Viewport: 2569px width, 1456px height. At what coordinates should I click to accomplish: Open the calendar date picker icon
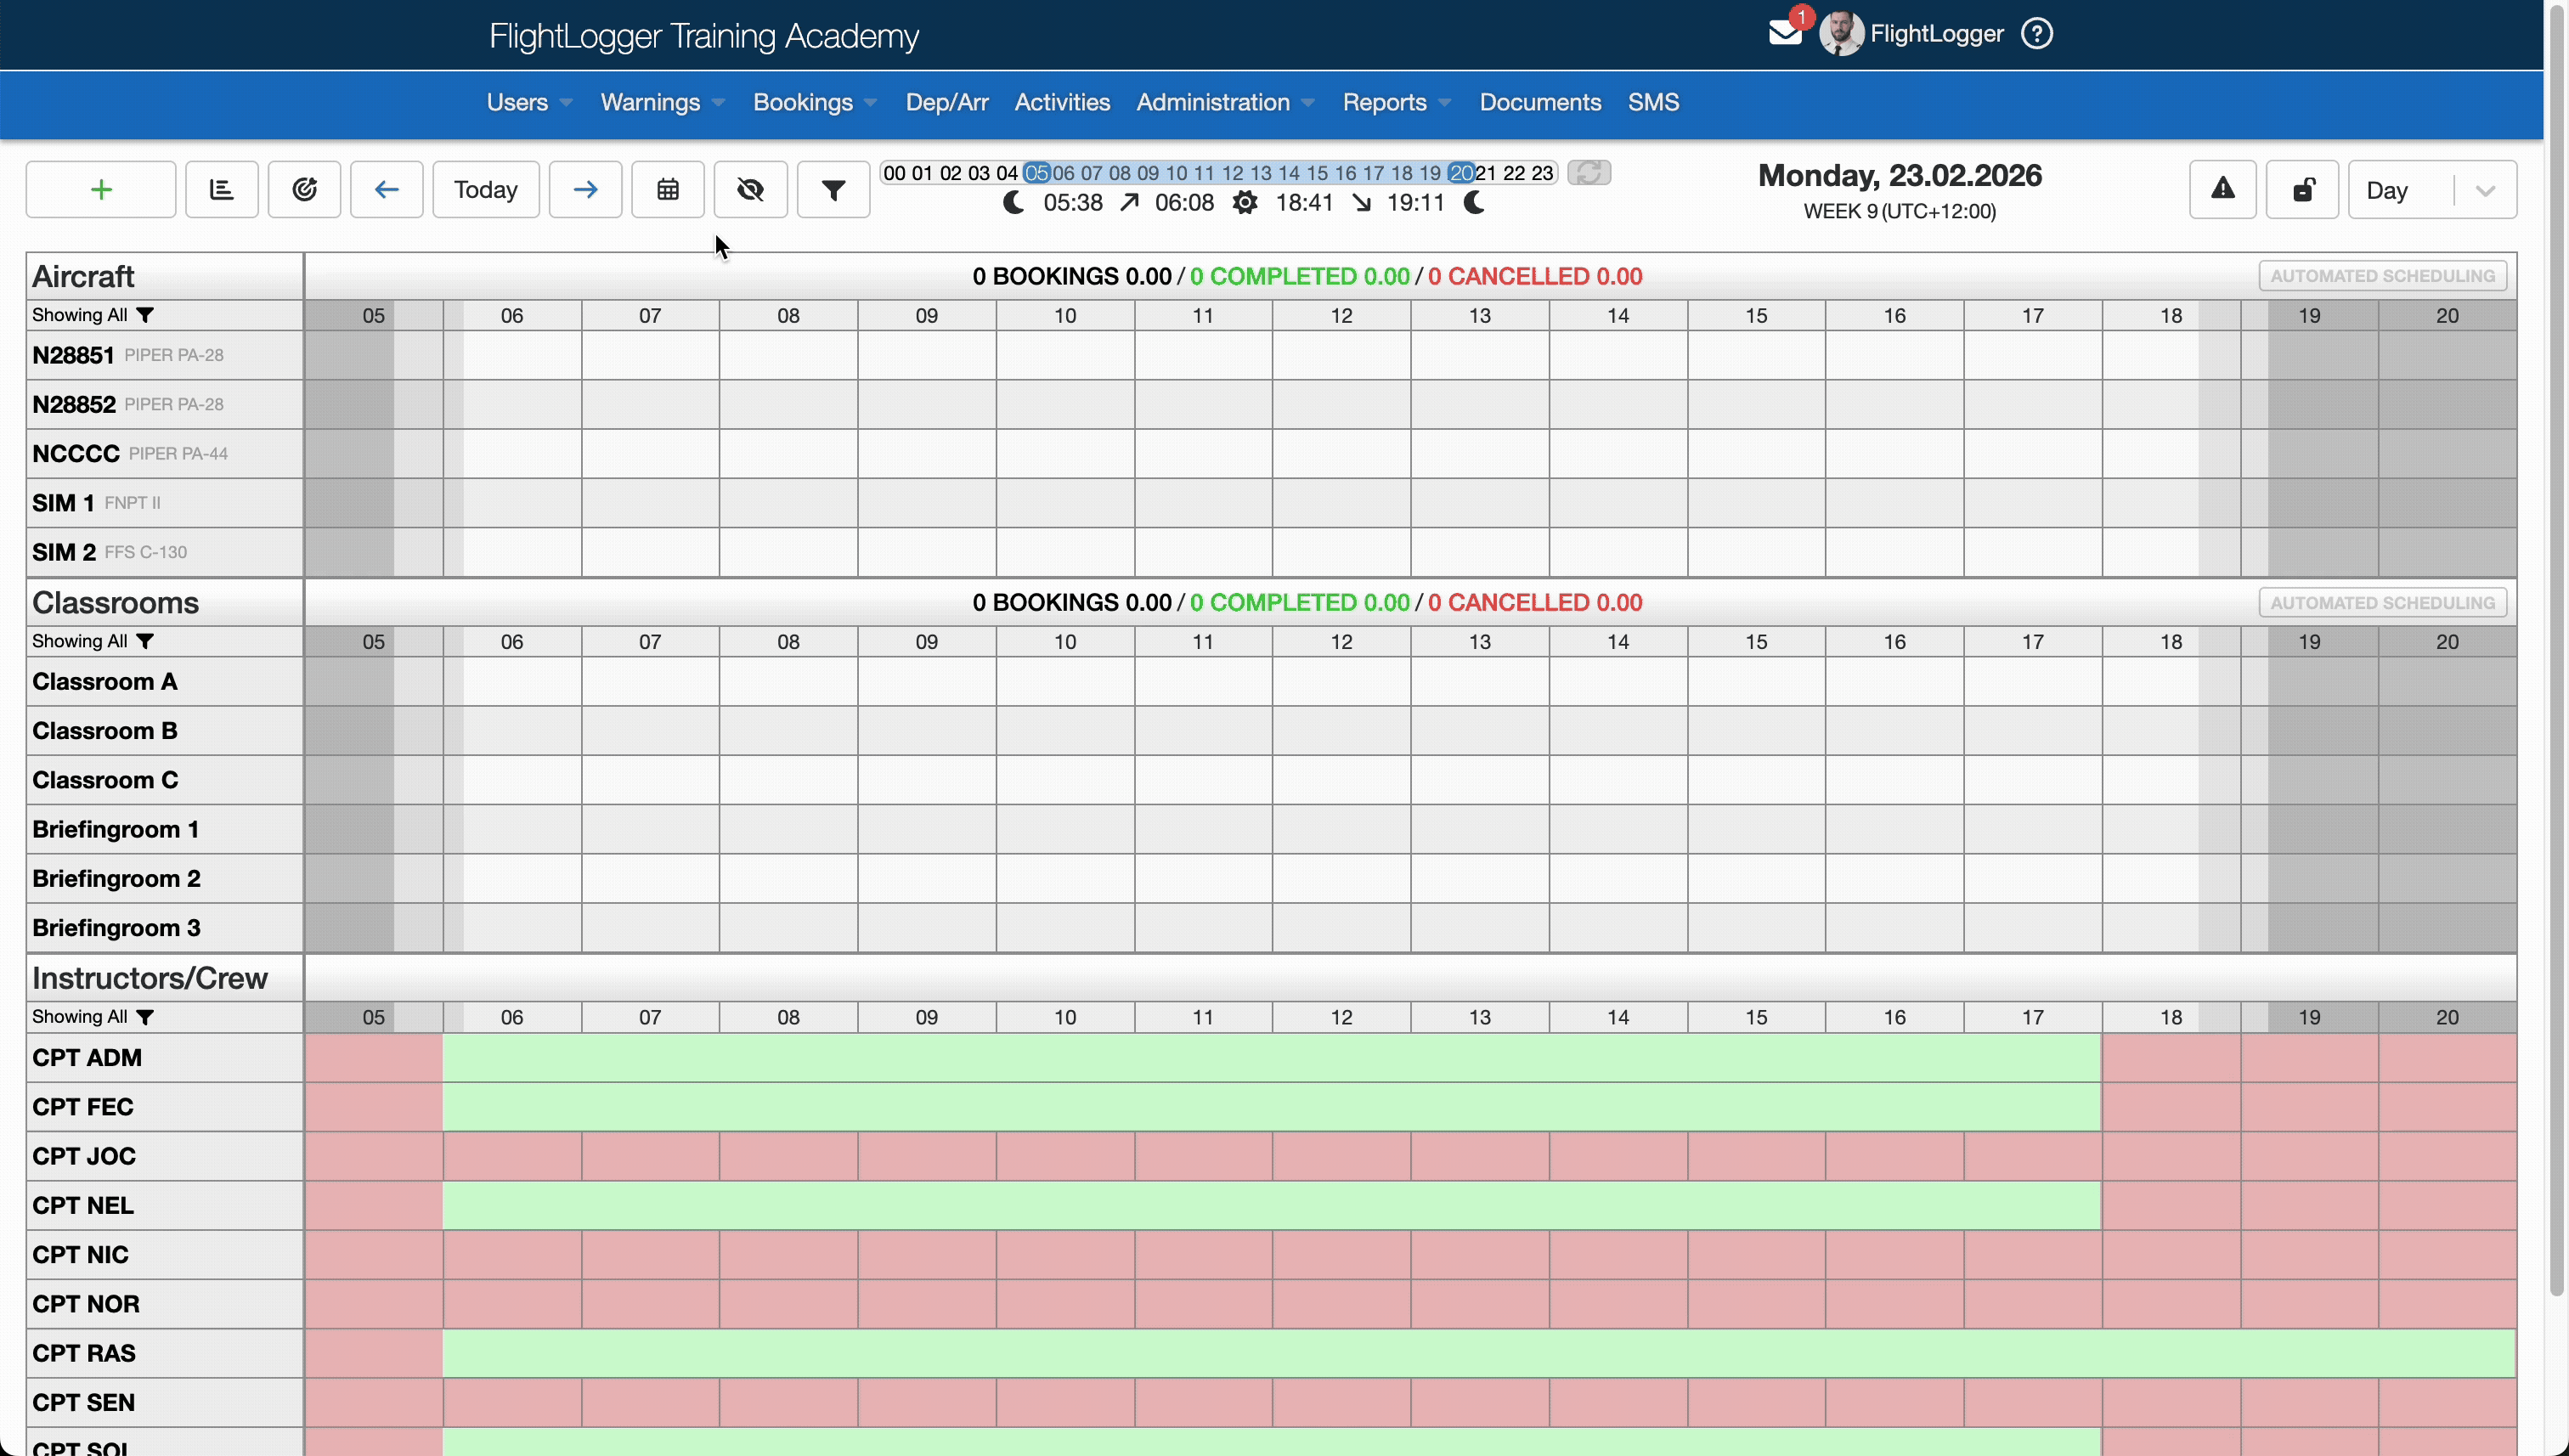point(667,189)
